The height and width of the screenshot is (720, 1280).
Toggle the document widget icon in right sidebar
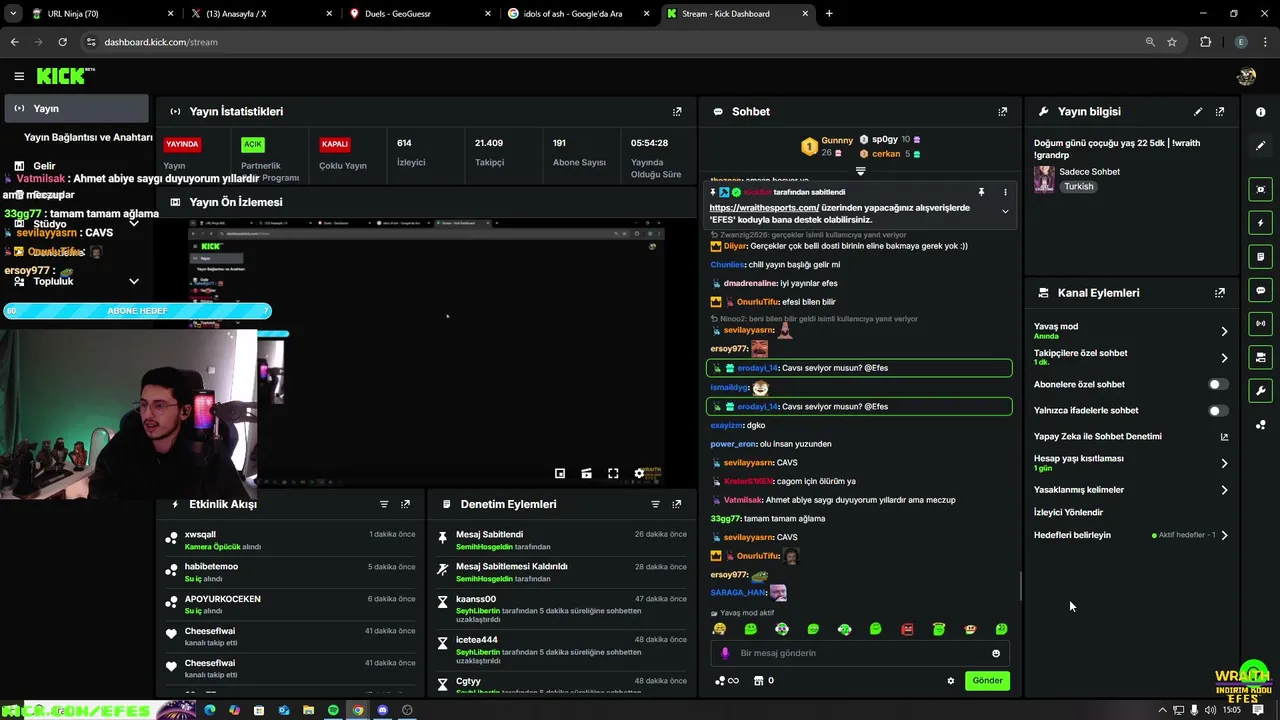coord(1261,257)
